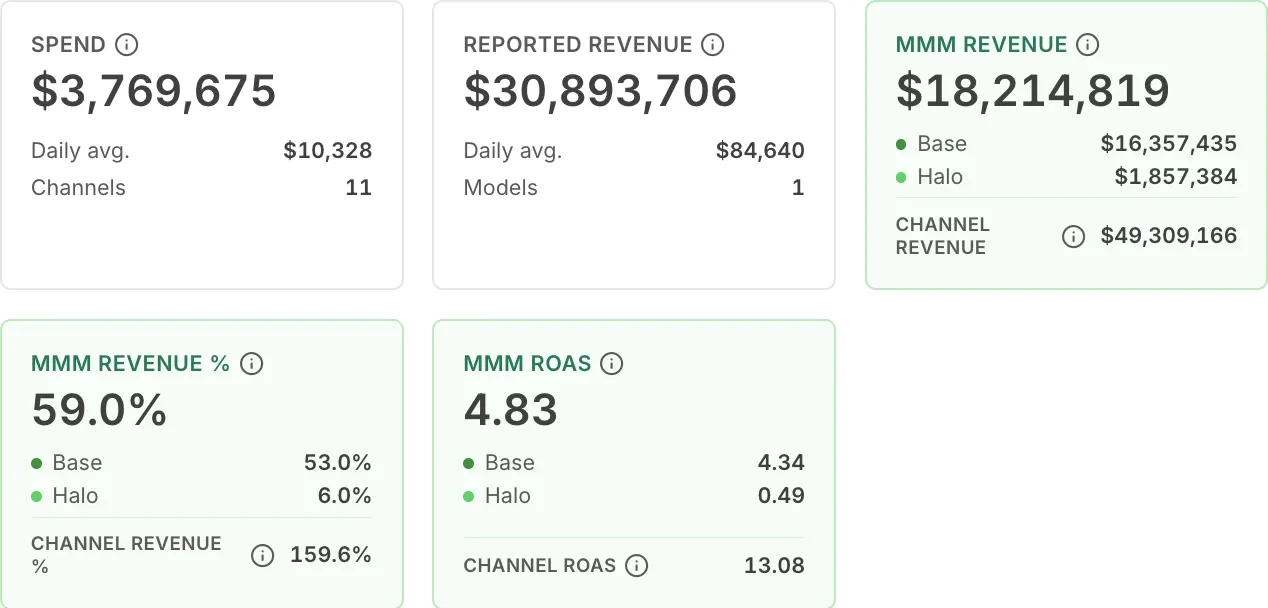Click the channel revenue percentage 159.6%

pyautogui.click(x=331, y=555)
